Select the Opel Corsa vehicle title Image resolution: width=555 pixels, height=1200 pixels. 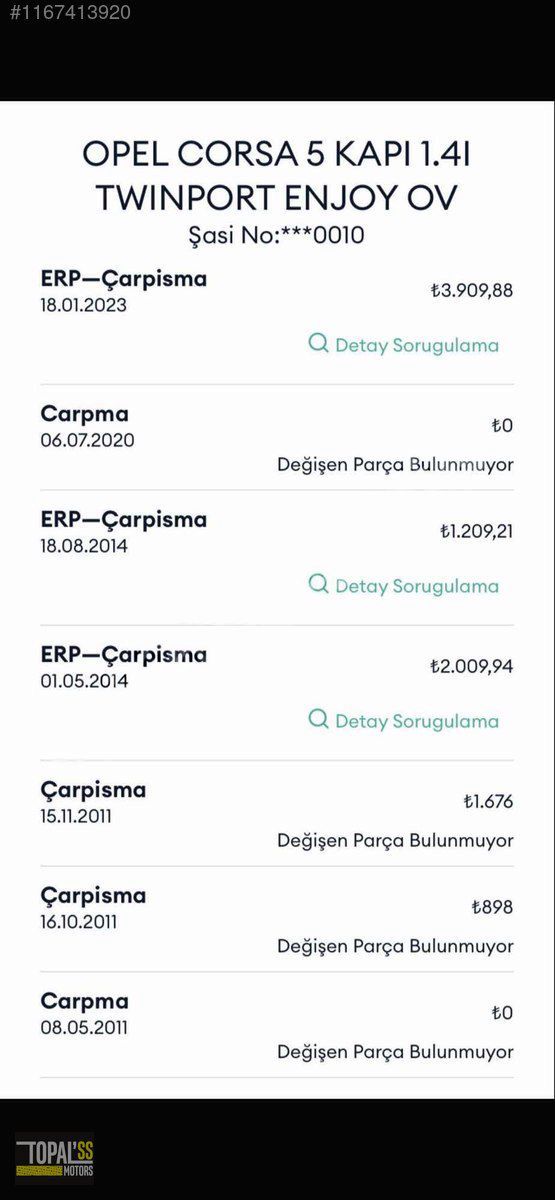click(x=277, y=175)
